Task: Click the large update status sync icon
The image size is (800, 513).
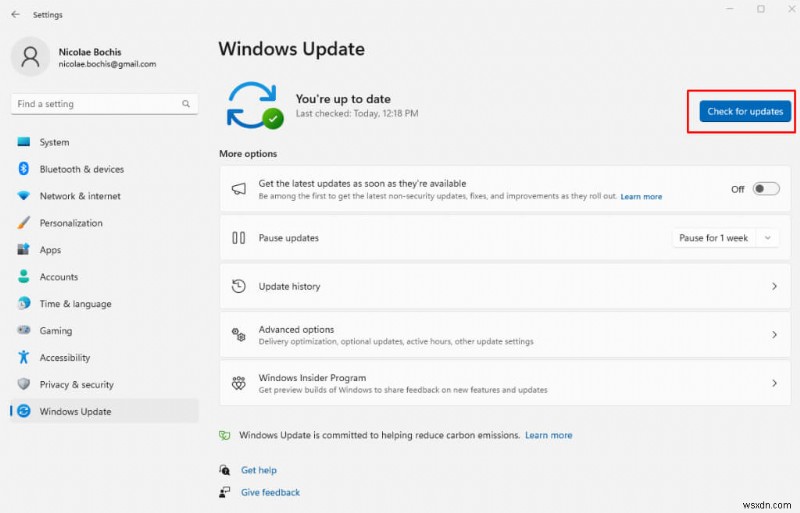Action: [x=255, y=105]
